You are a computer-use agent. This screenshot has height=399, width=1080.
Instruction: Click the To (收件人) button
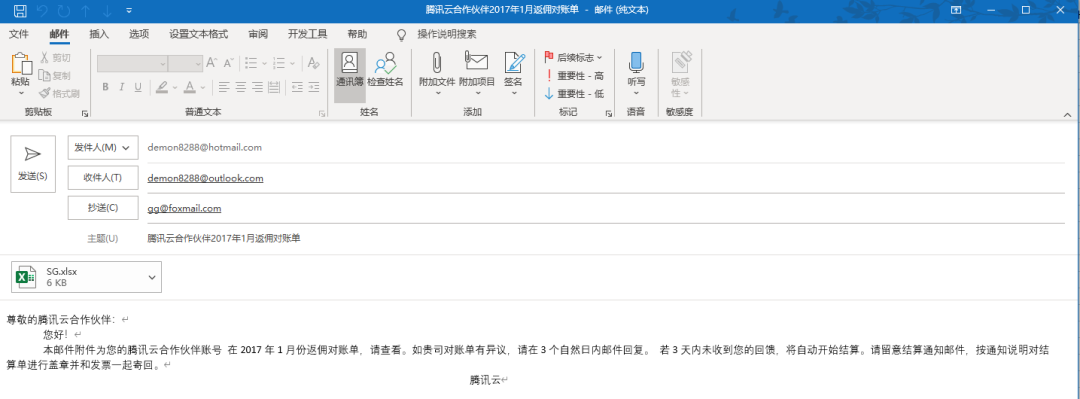click(103, 178)
